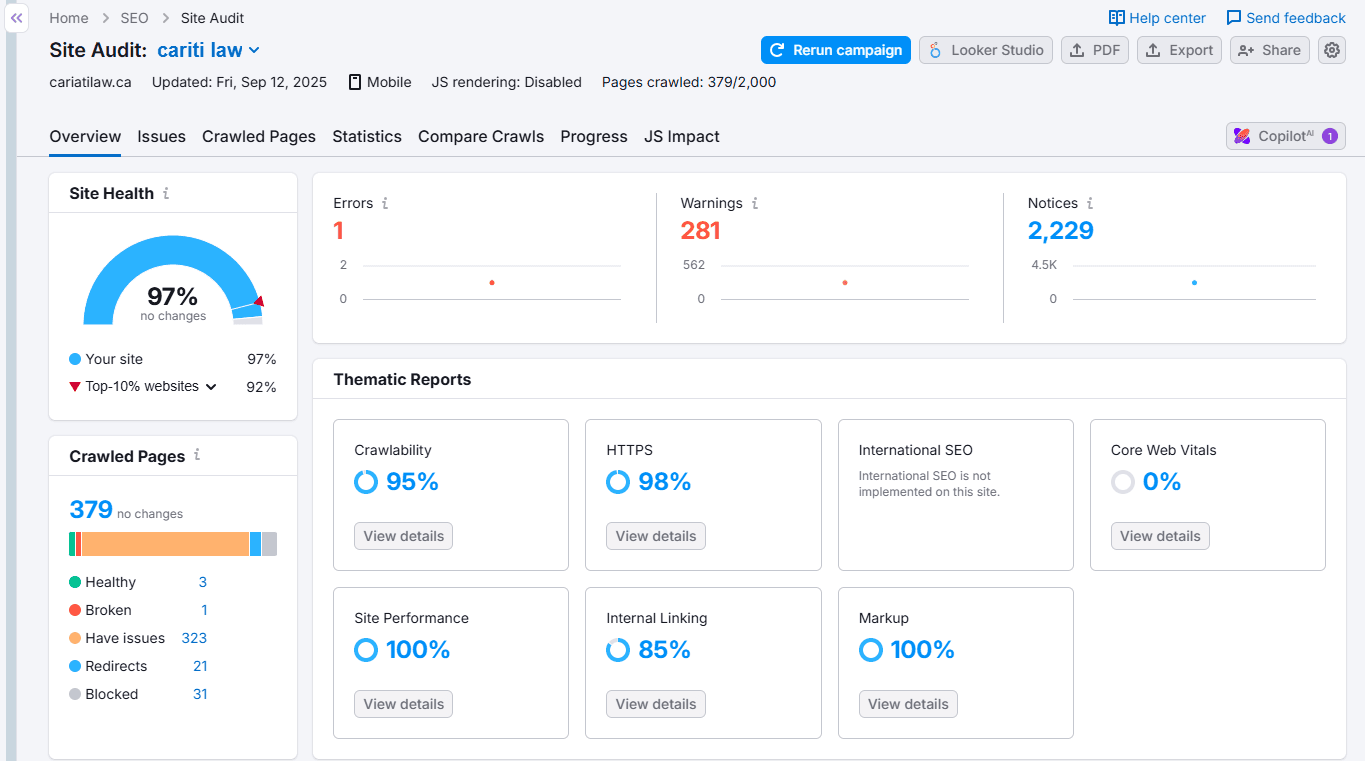Open the settings gear icon
The image size is (1365, 761).
[x=1331, y=50]
